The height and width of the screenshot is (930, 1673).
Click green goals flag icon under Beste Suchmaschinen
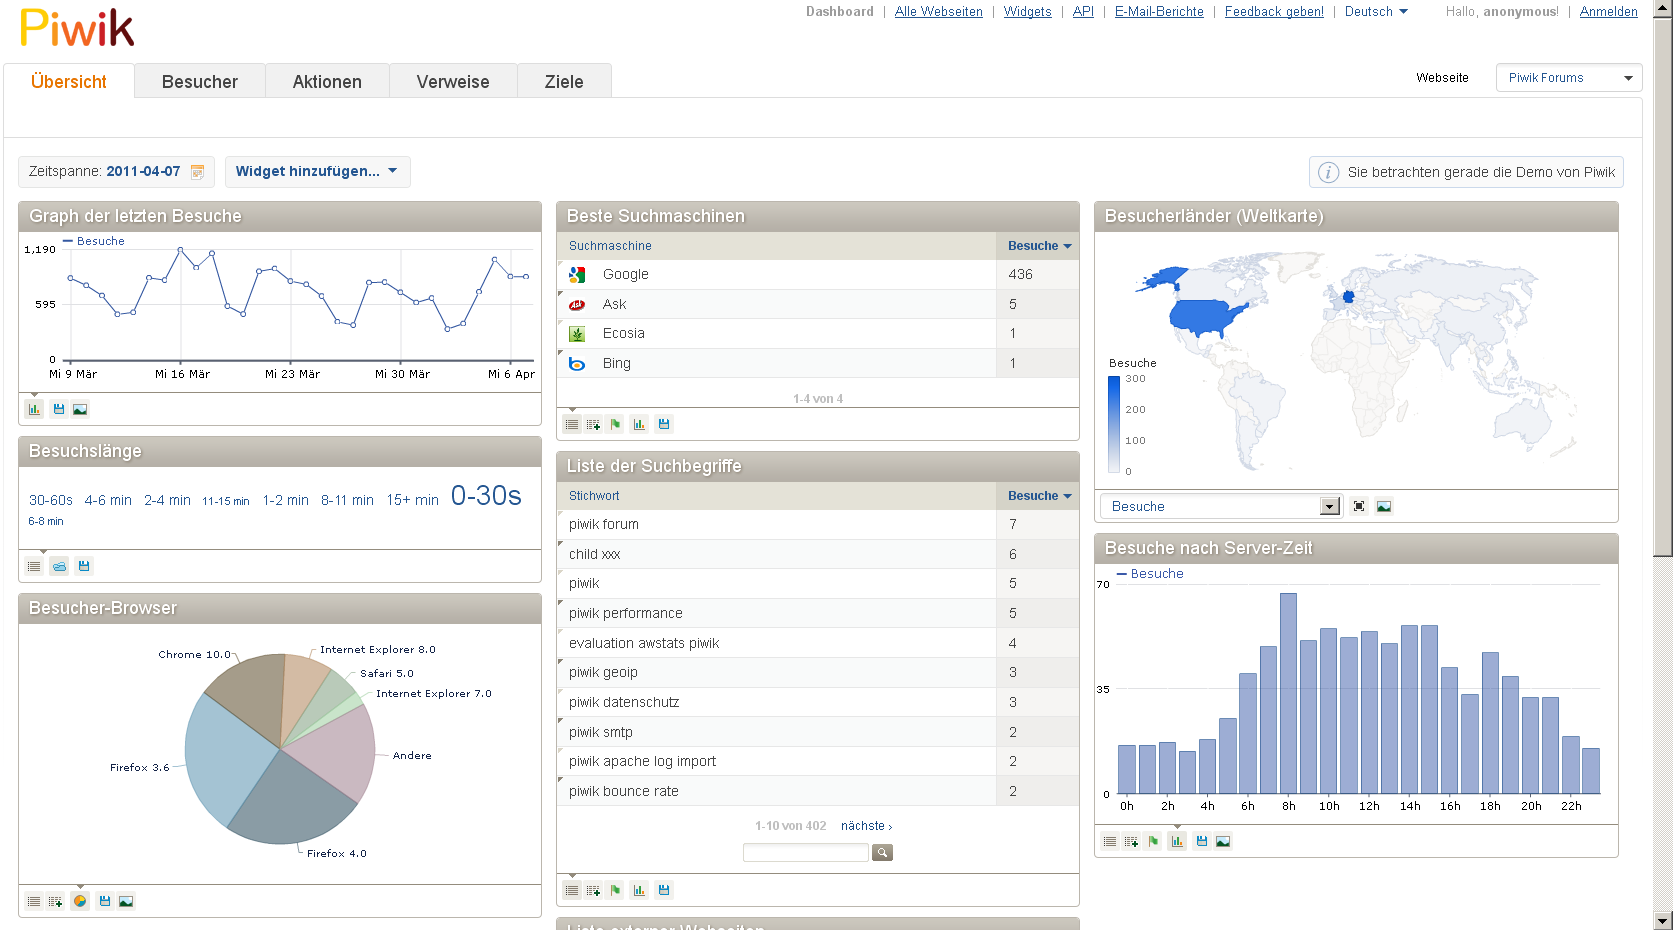[615, 424]
